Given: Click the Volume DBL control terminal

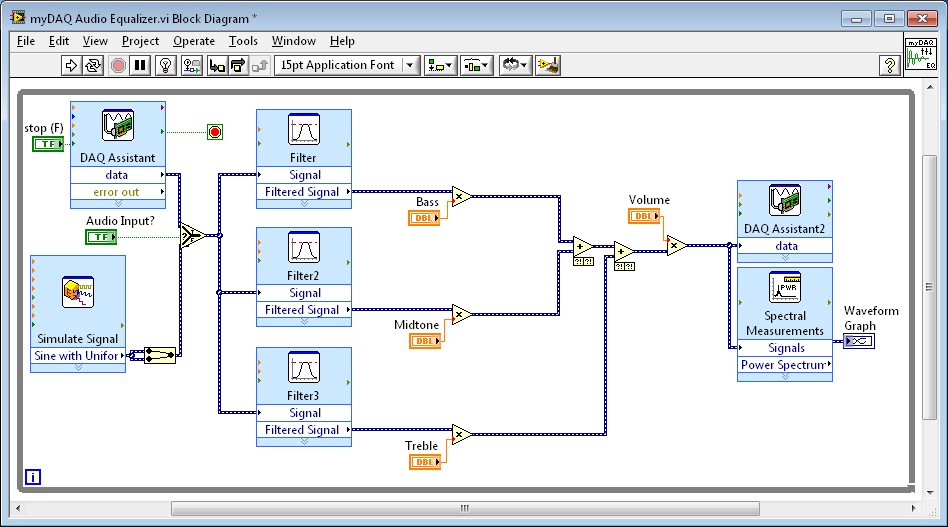Looking at the screenshot, I should coord(644,216).
